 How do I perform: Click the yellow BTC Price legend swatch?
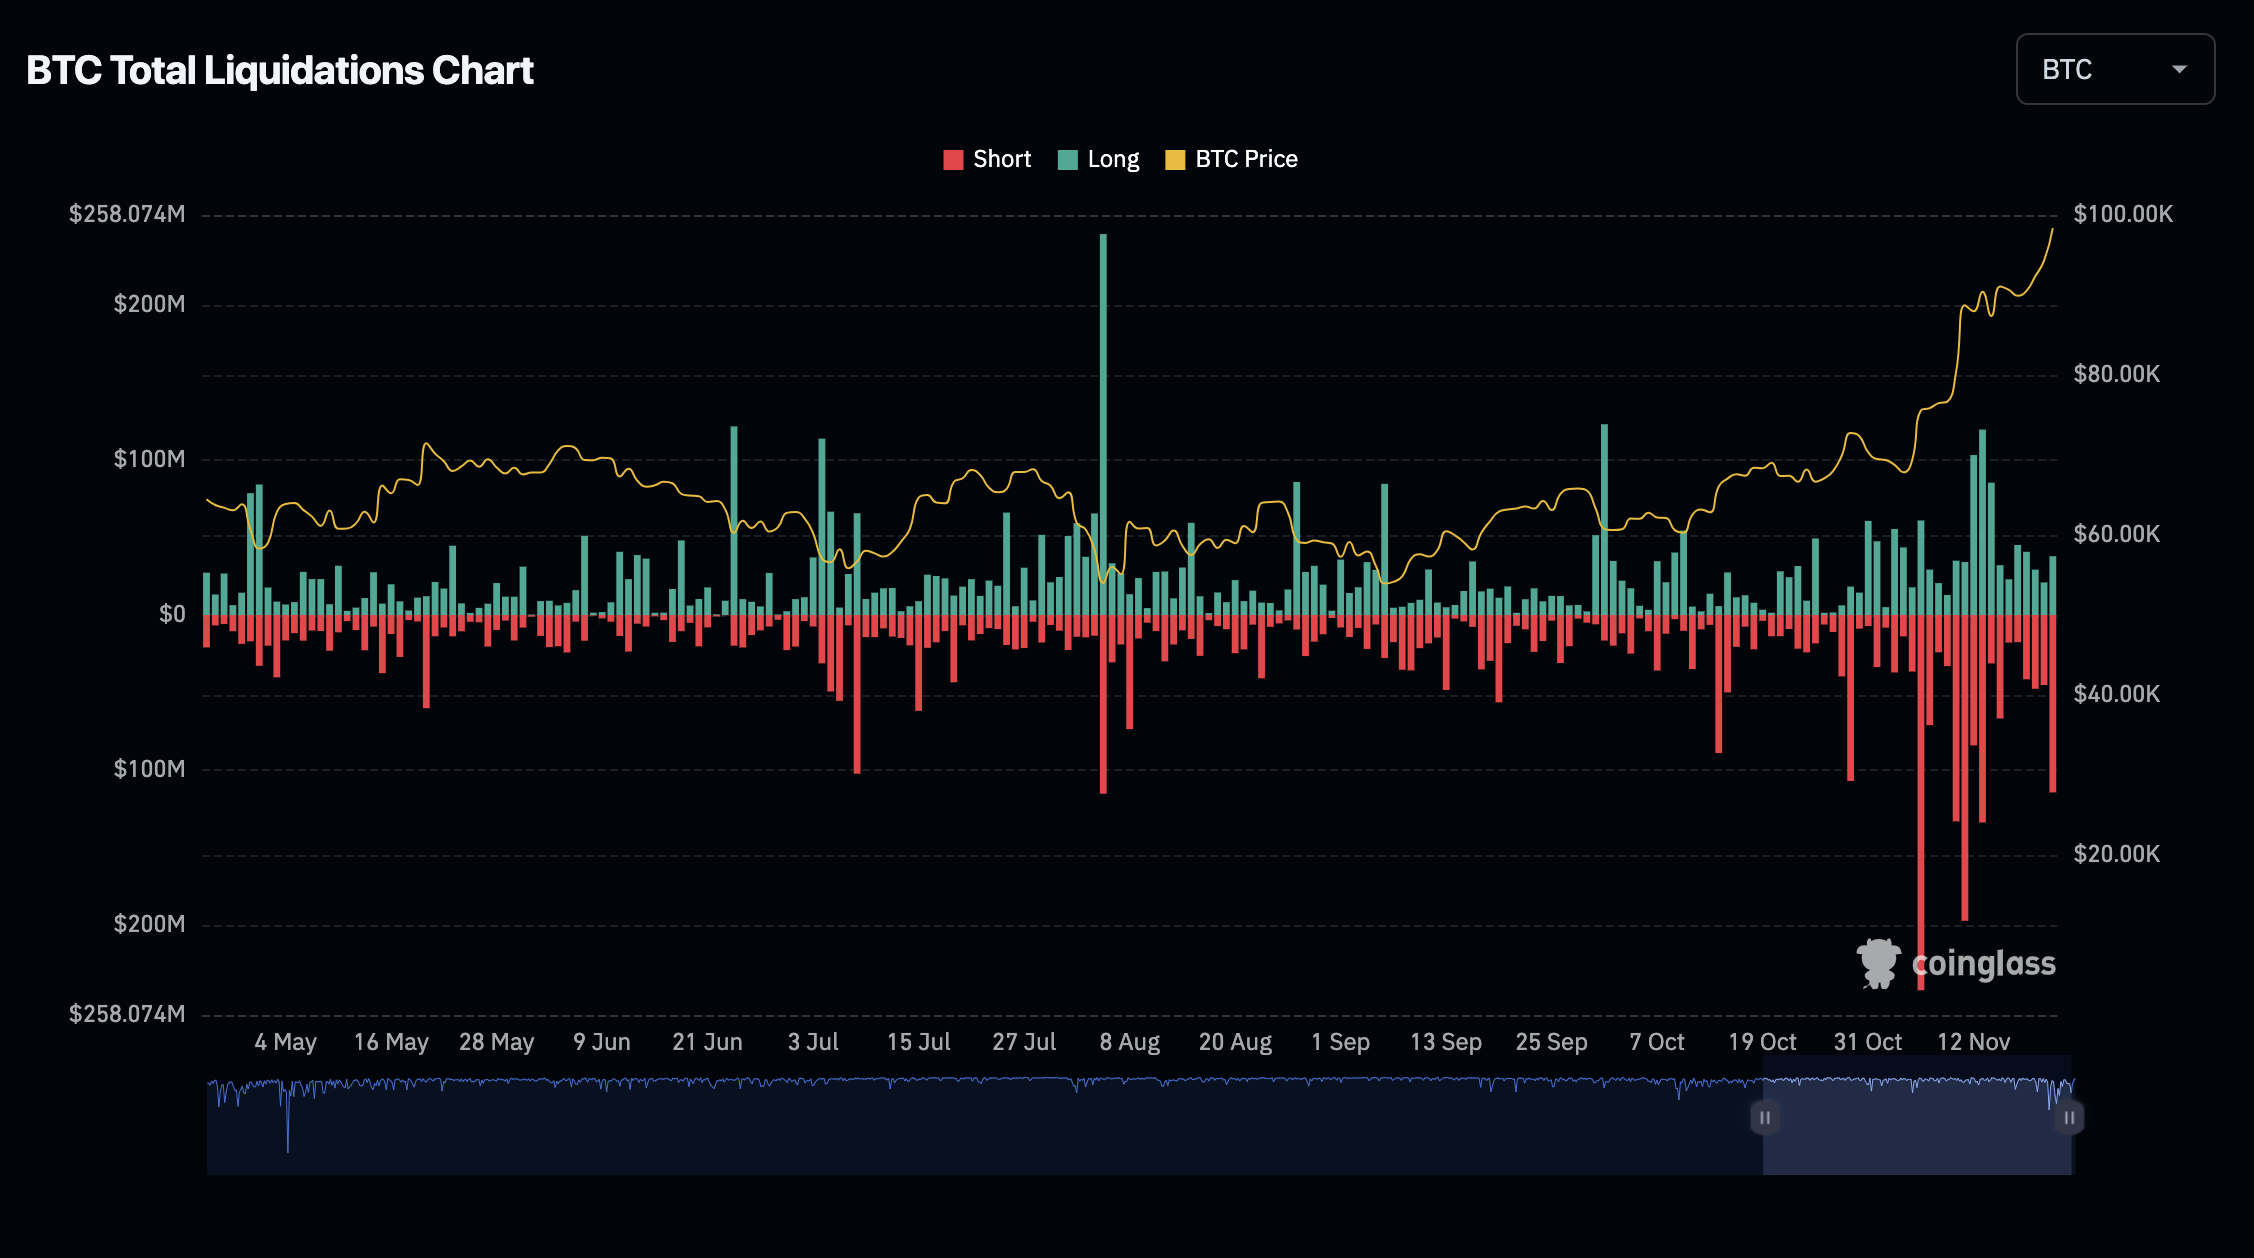(x=1175, y=160)
